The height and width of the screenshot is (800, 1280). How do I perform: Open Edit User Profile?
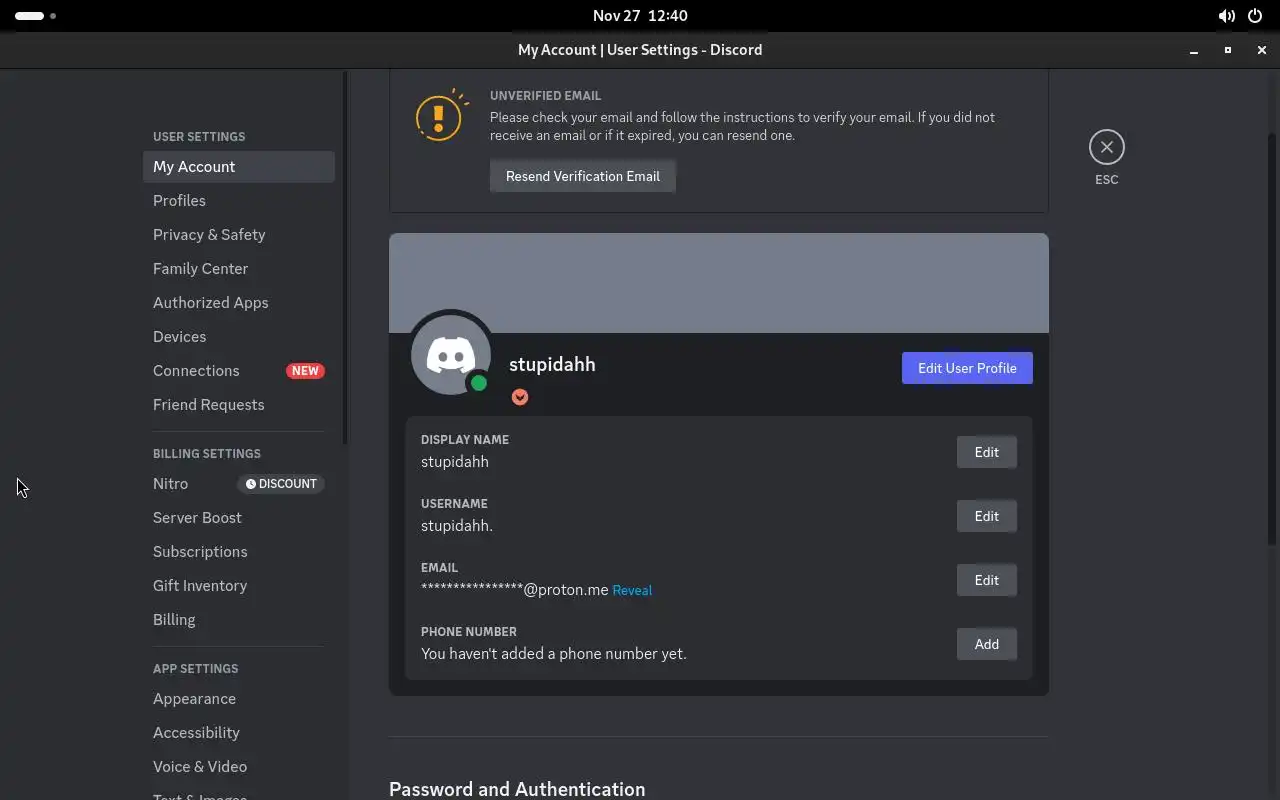[x=967, y=368]
